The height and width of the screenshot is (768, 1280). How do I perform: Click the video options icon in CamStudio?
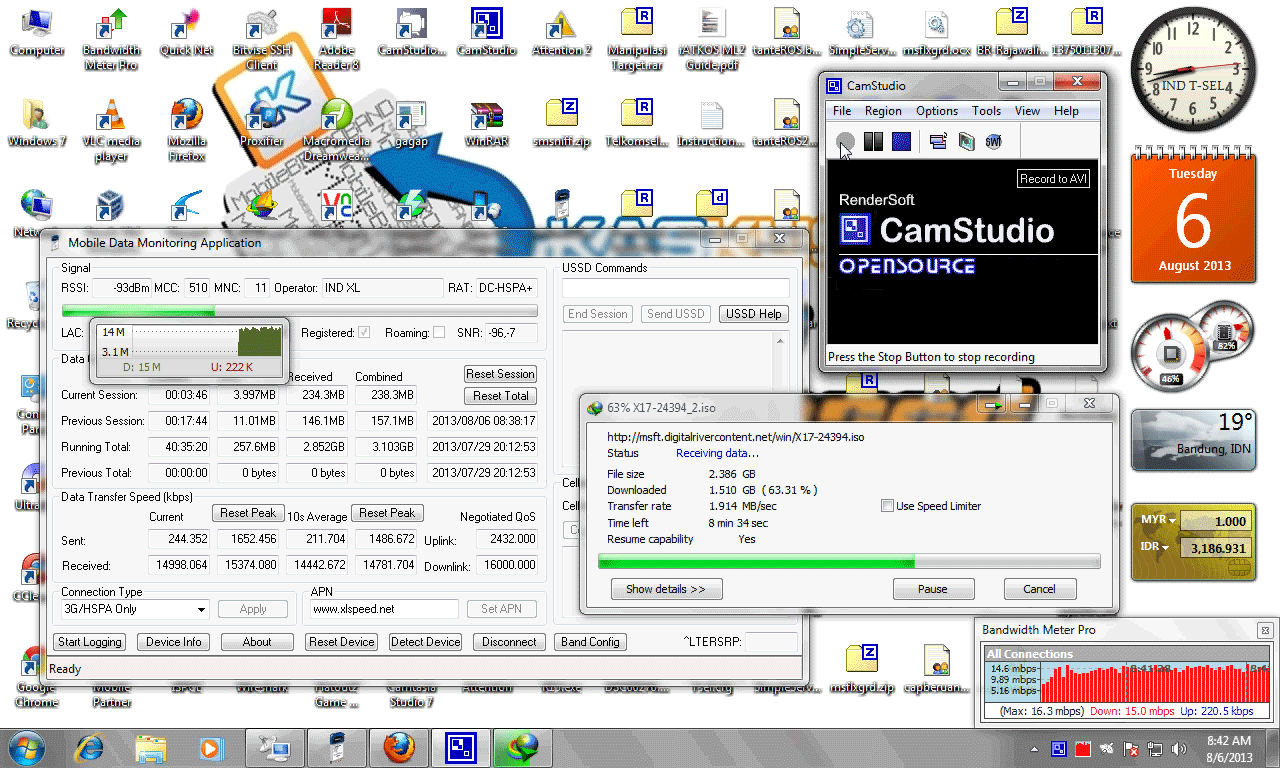click(x=964, y=142)
